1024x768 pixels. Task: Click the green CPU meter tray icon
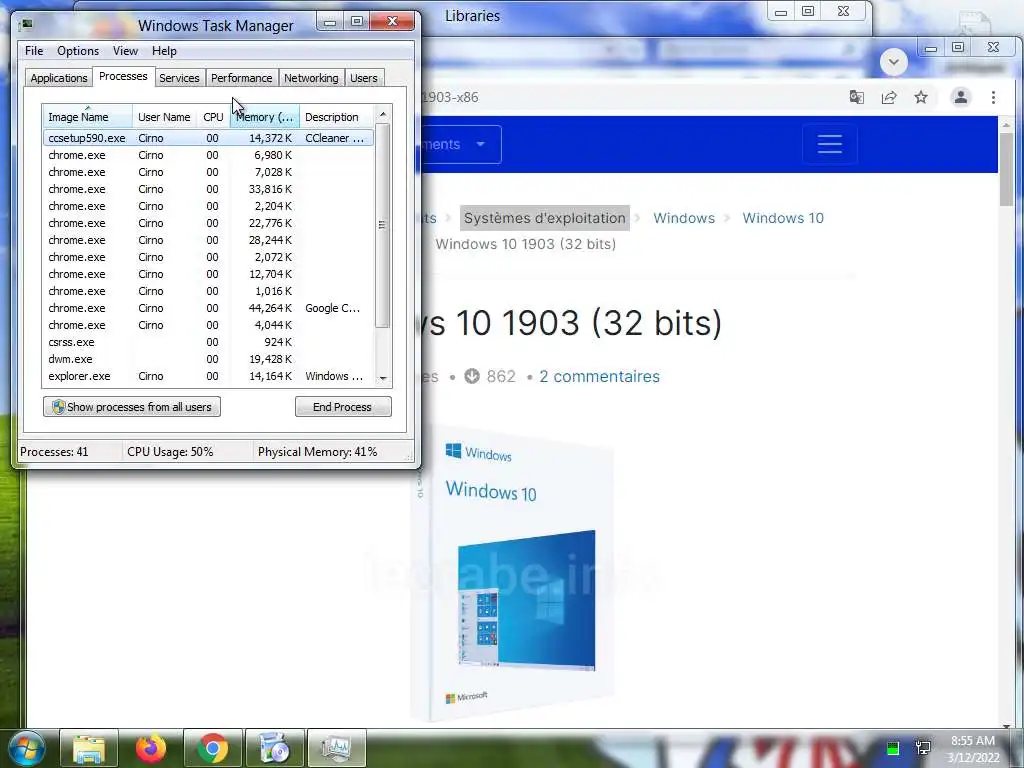click(x=893, y=748)
